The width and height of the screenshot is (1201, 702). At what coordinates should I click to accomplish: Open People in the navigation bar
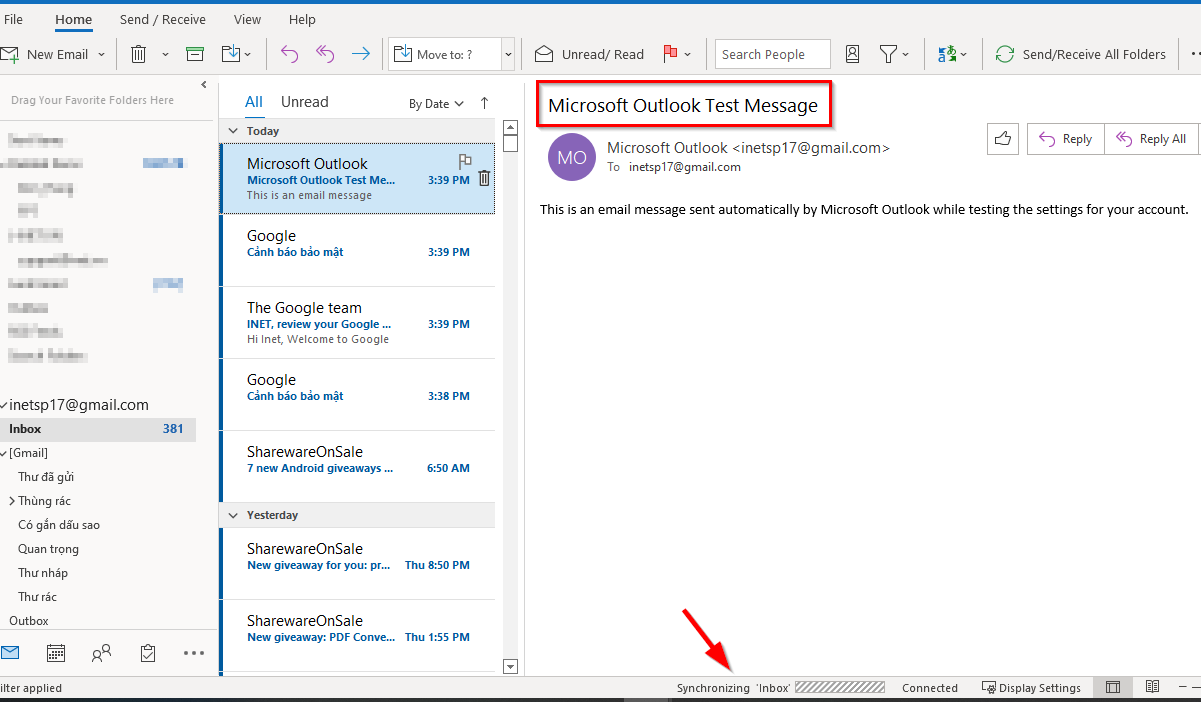[101, 653]
